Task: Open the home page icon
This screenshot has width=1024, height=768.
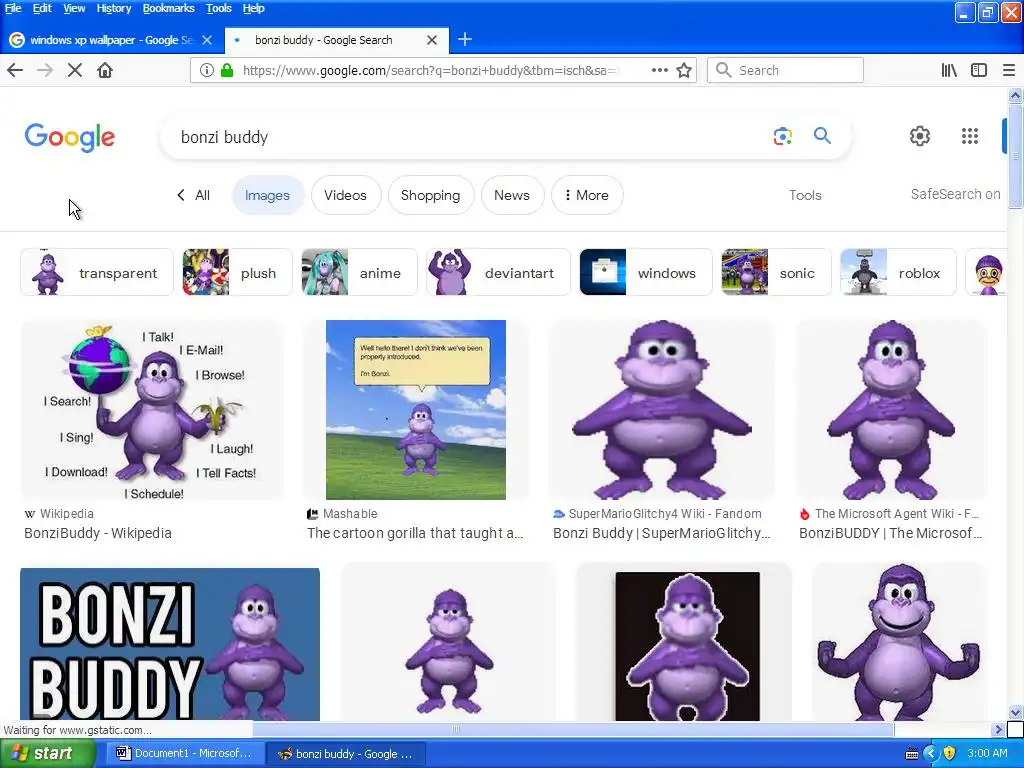Action: click(104, 70)
